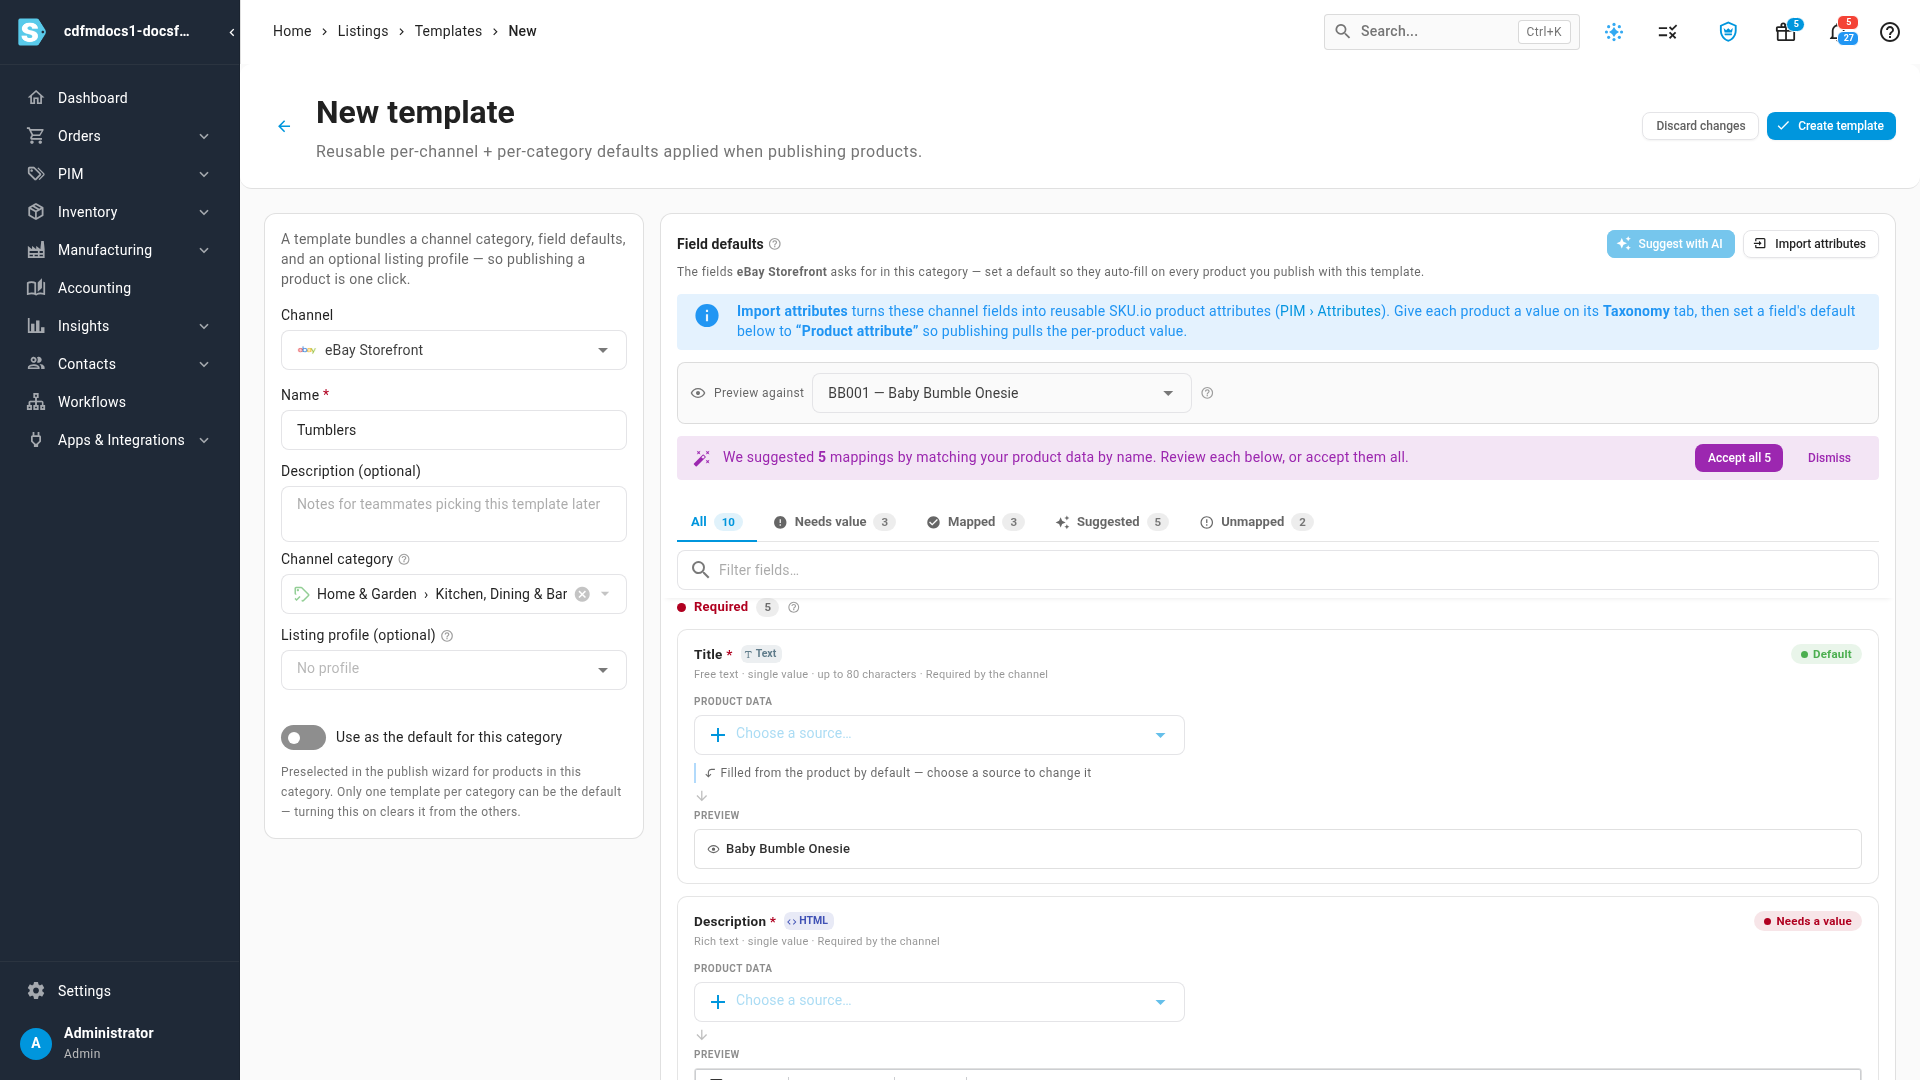Collapse the sidebar with the chevron
The image size is (1920, 1080).
tap(232, 32)
